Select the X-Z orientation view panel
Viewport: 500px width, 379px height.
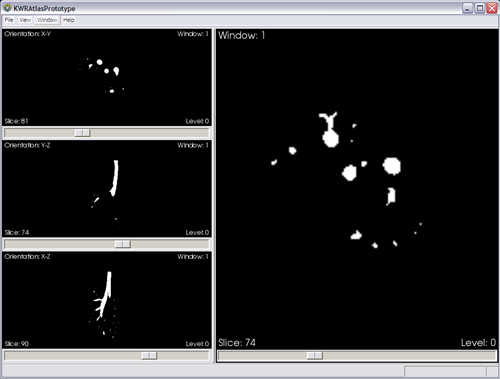107,300
